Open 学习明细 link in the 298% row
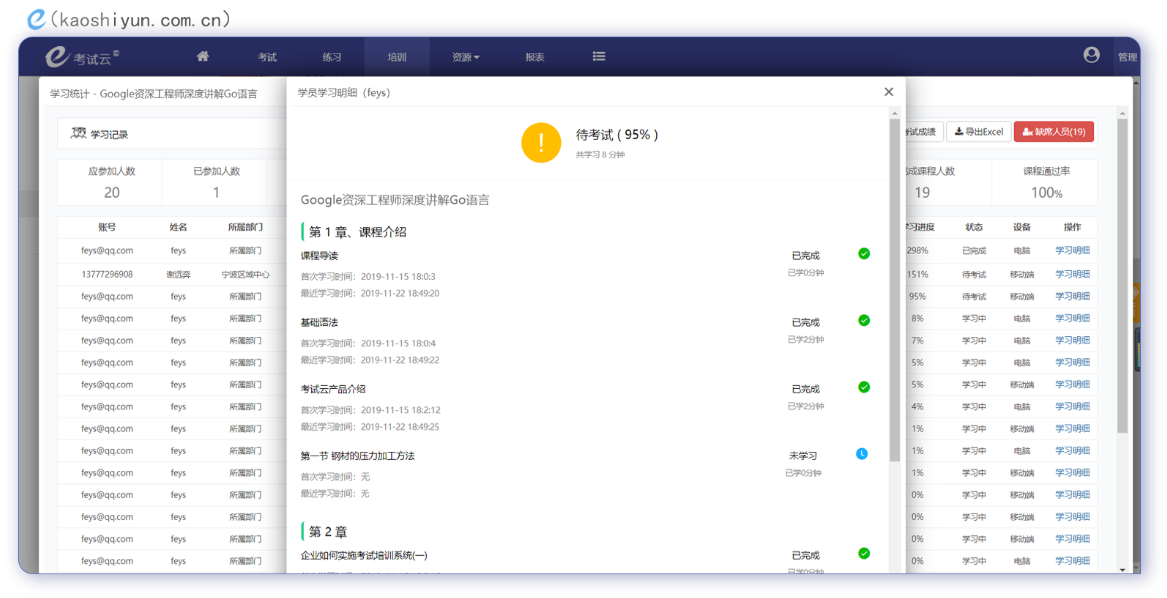The width and height of the screenshot is (1167, 598). point(1072,251)
